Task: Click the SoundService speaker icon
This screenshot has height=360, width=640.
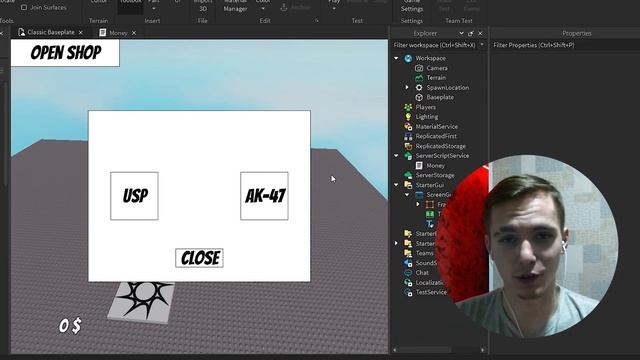Action: (408, 263)
